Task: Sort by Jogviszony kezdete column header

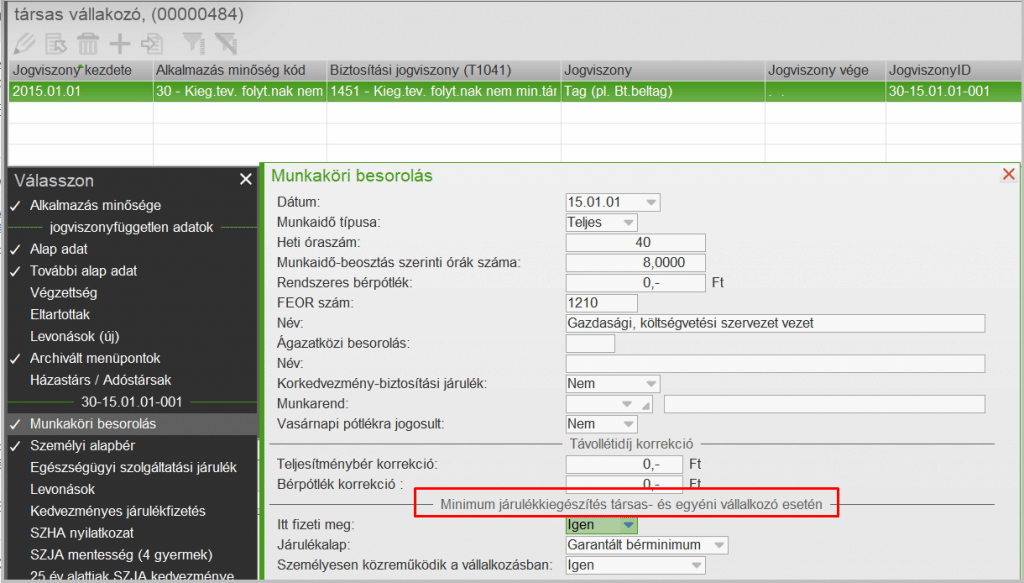Action: (x=78, y=71)
